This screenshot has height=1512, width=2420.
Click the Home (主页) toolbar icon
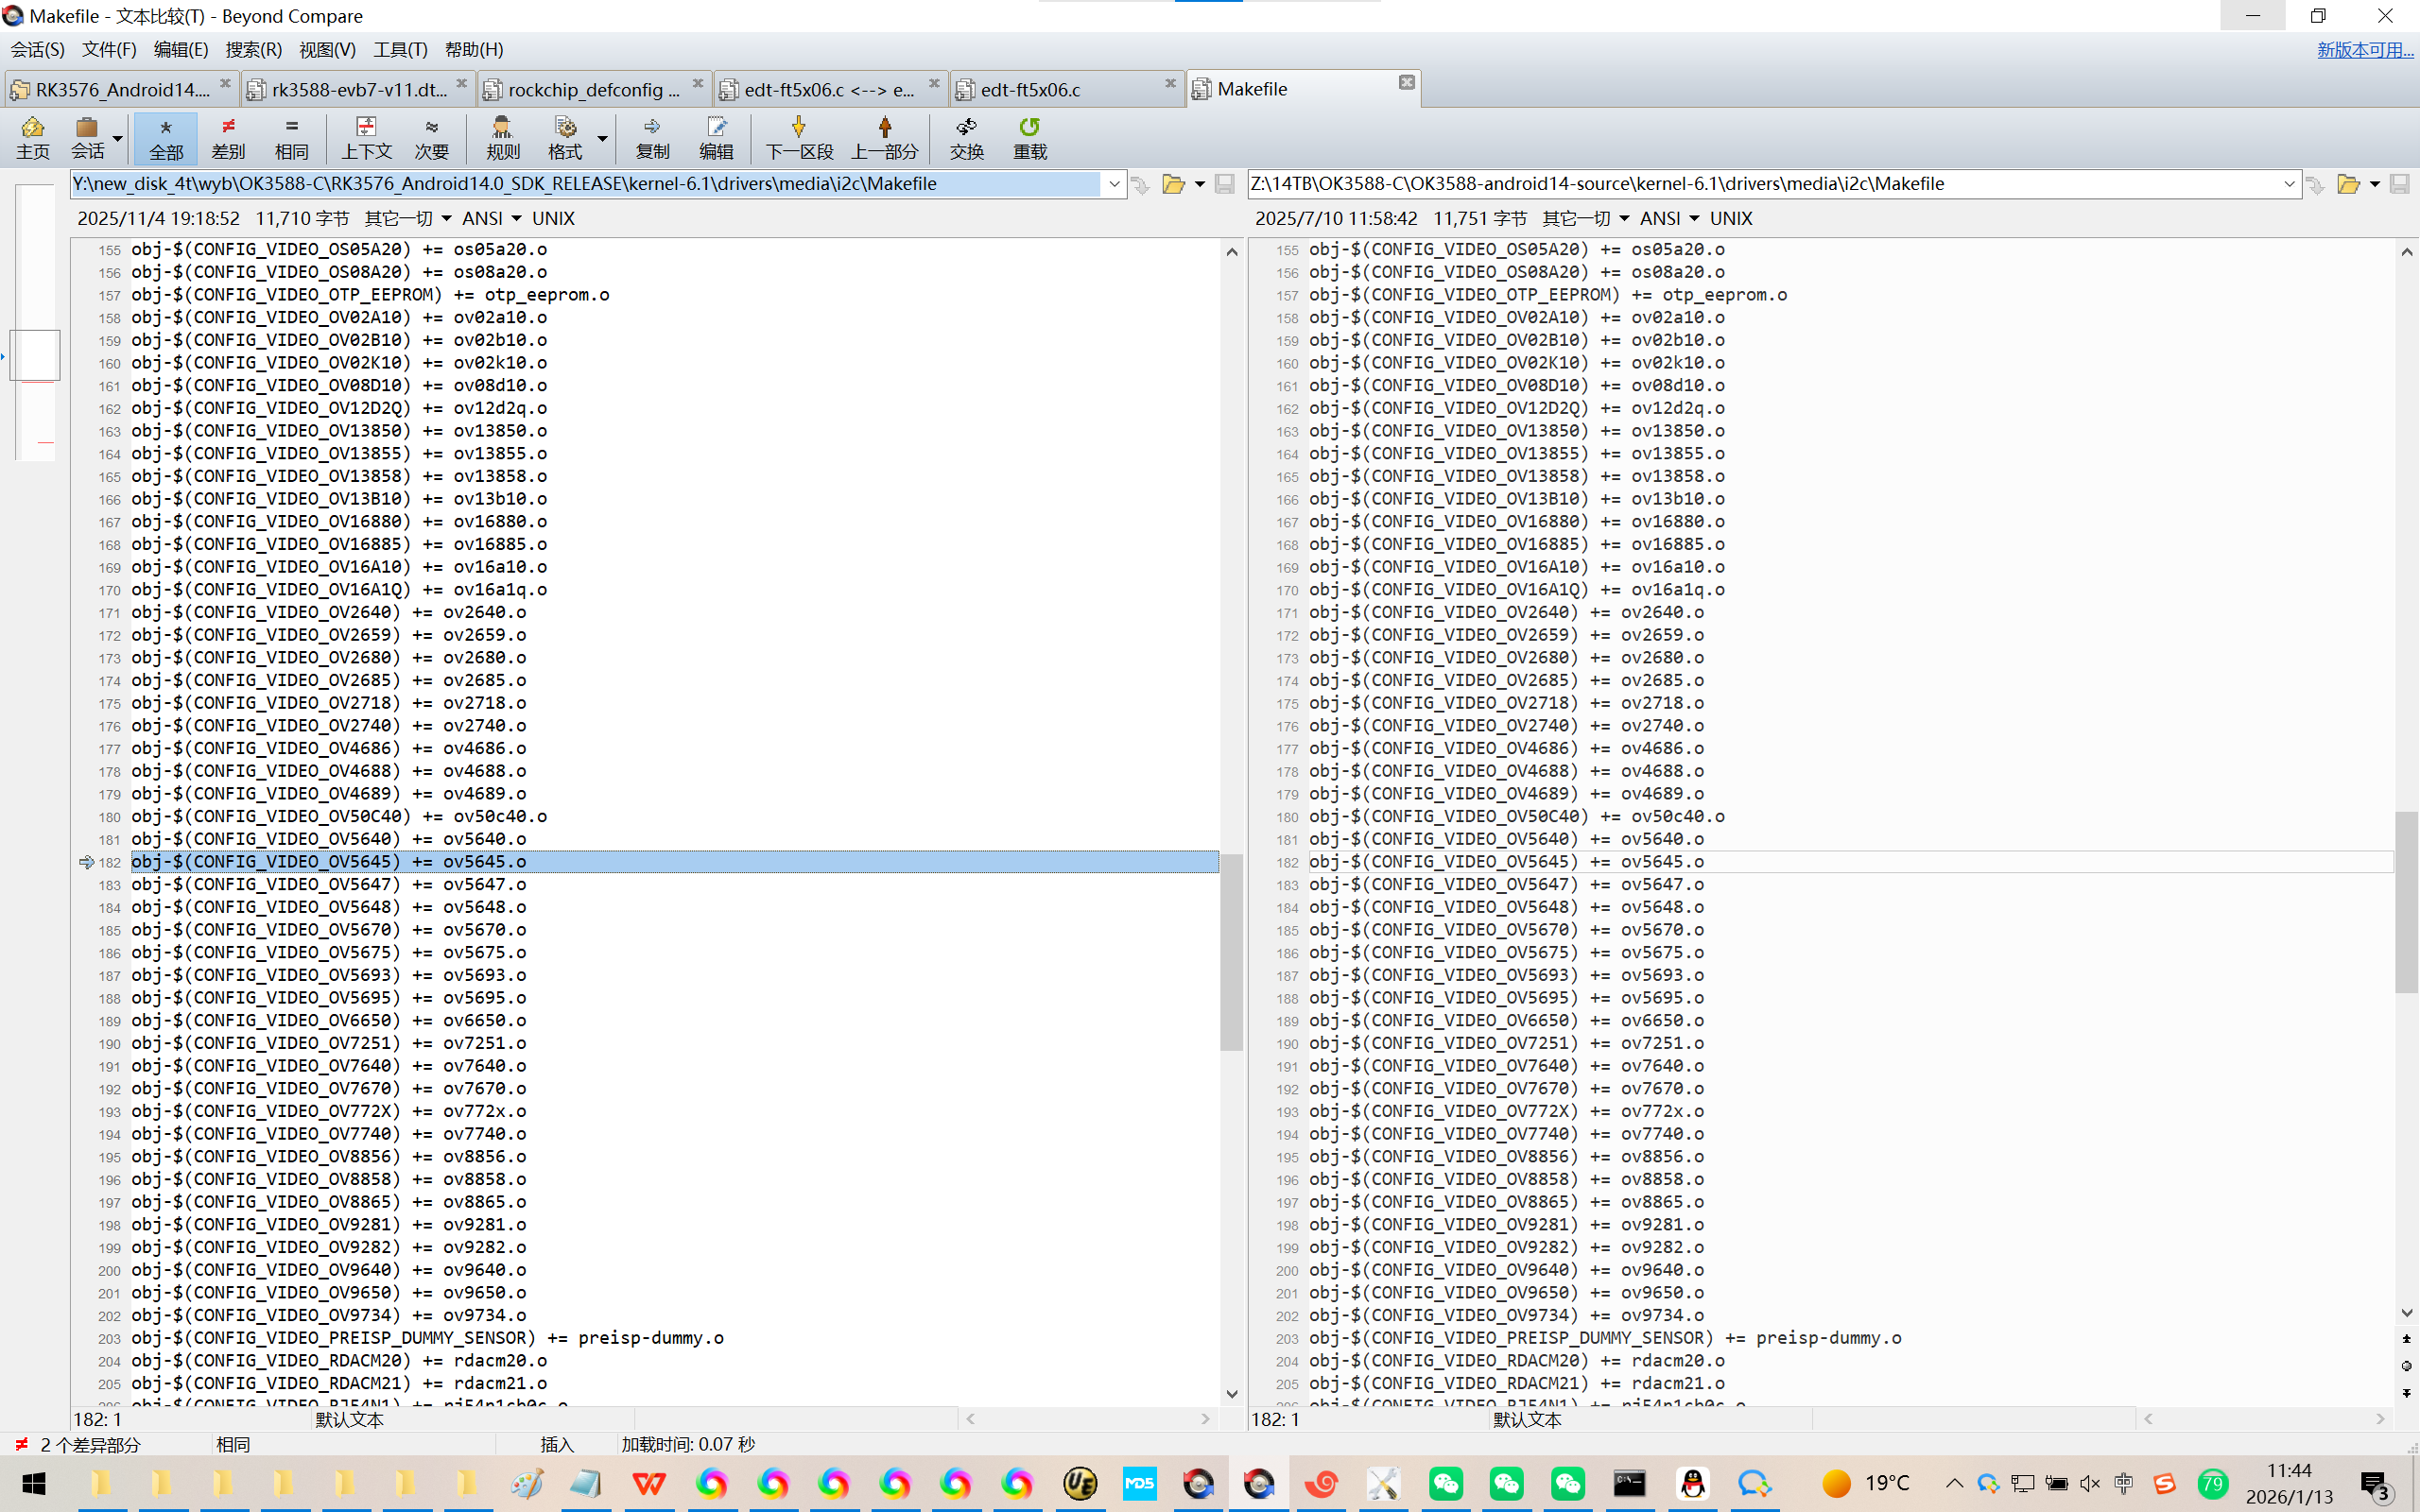(x=32, y=137)
